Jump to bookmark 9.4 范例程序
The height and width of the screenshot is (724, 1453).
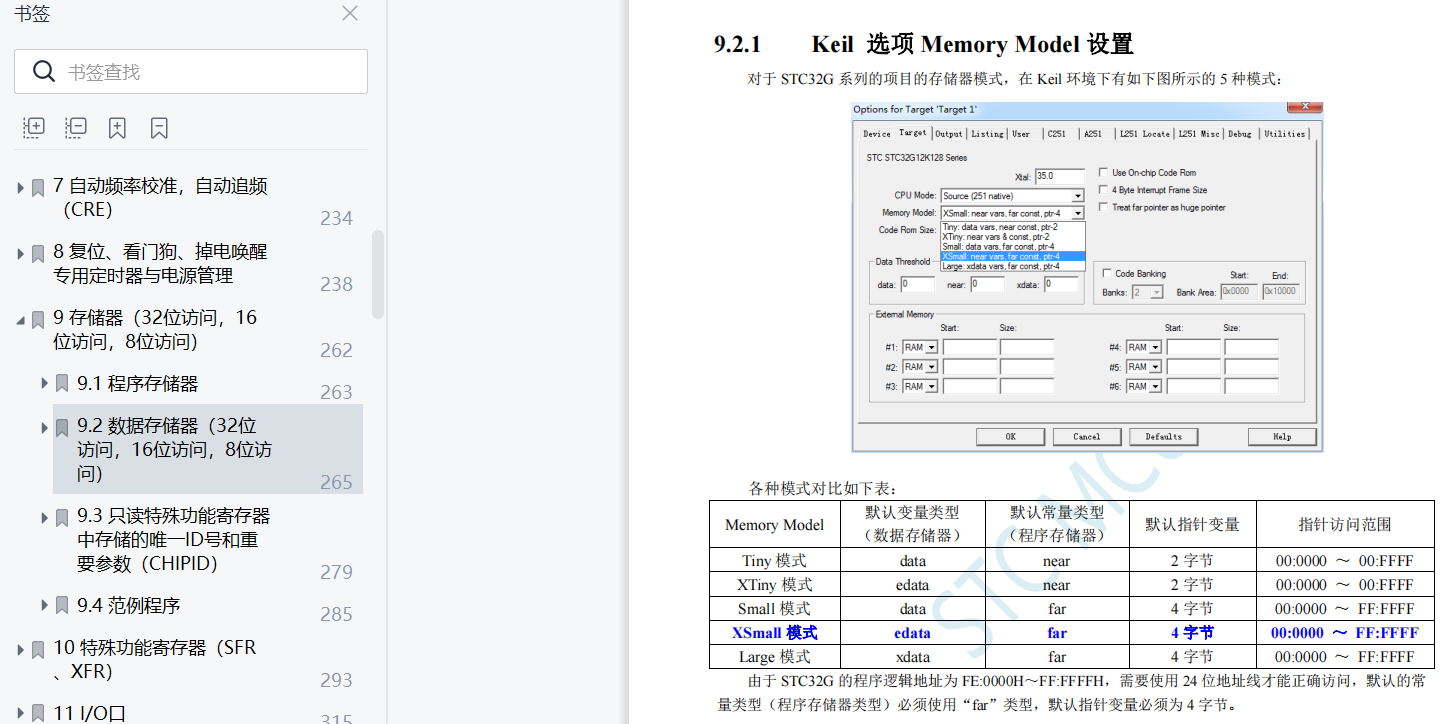[128, 605]
